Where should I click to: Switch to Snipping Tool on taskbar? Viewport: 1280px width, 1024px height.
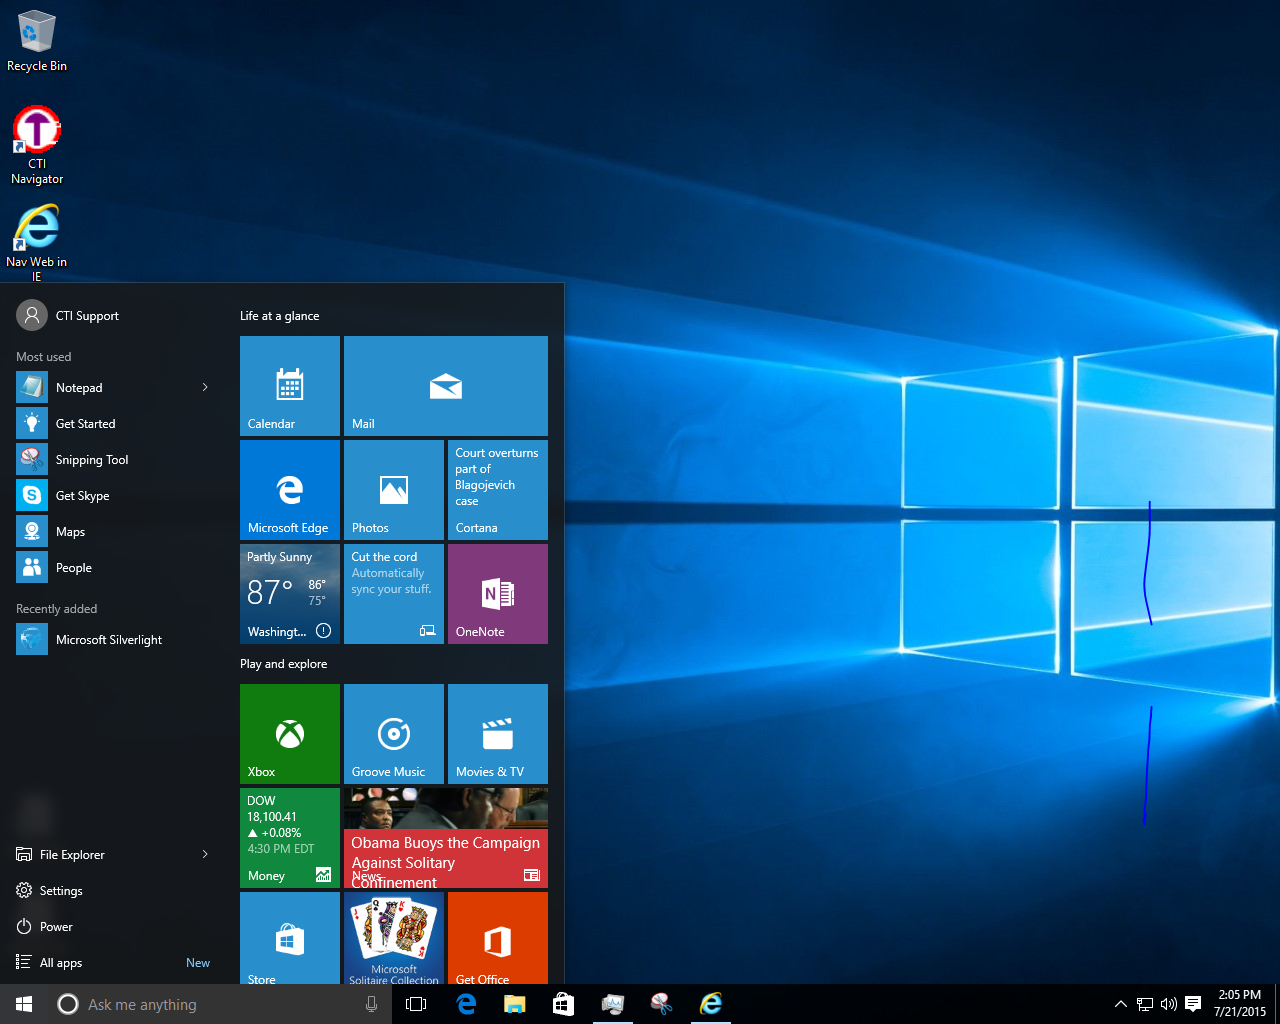tap(661, 1004)
